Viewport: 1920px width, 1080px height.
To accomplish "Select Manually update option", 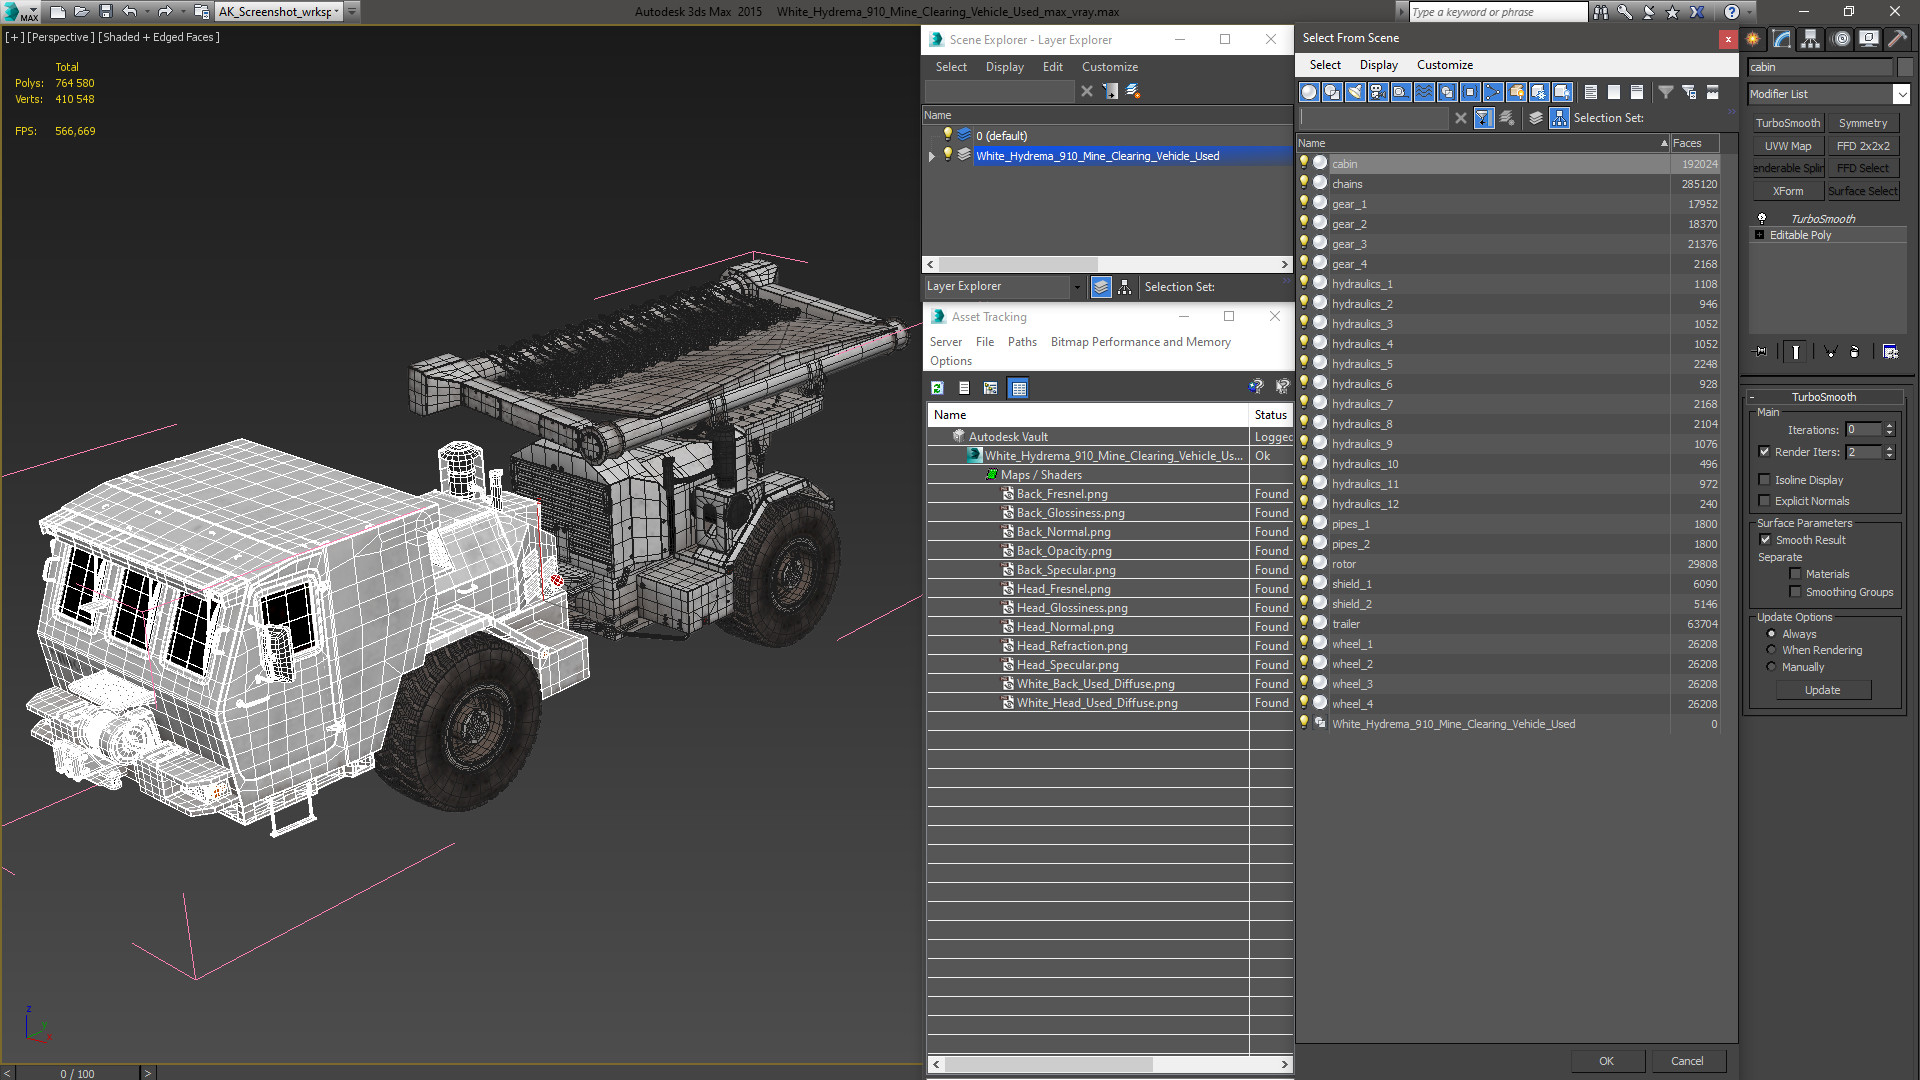I will point(1771,667).
